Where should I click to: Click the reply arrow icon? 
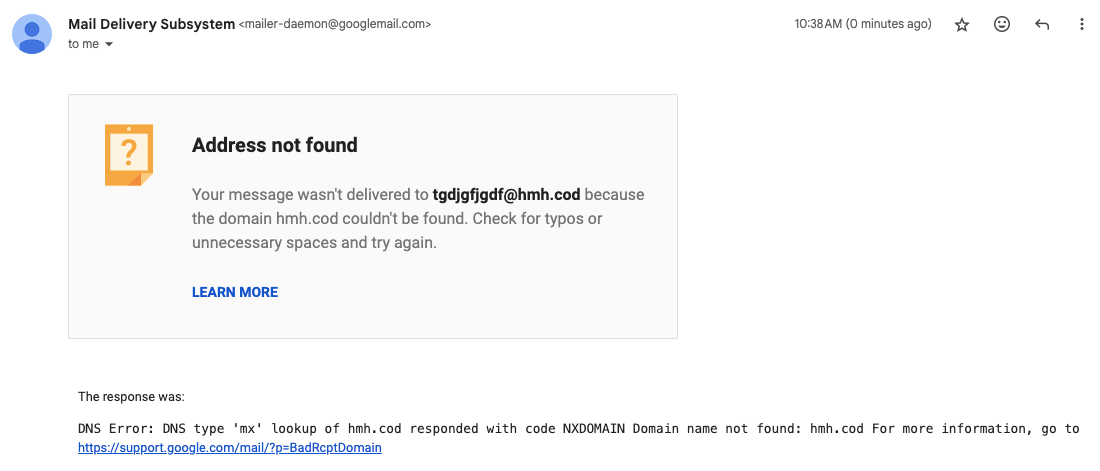click(x=1042, y=25)
